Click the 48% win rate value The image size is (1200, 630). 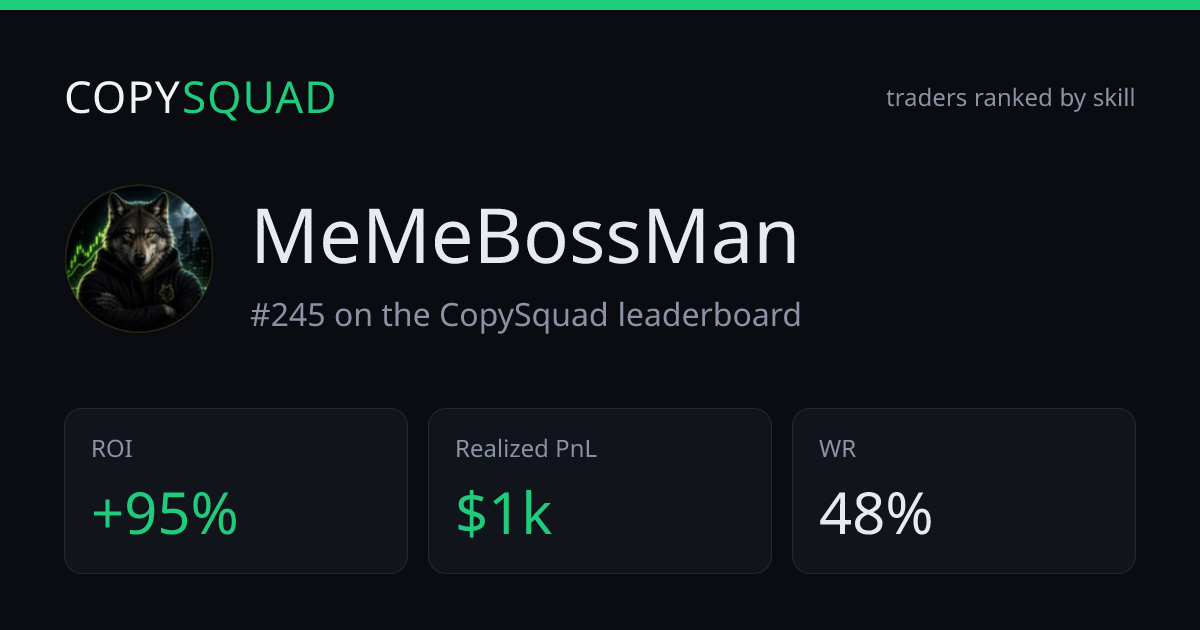coord(876,514)
